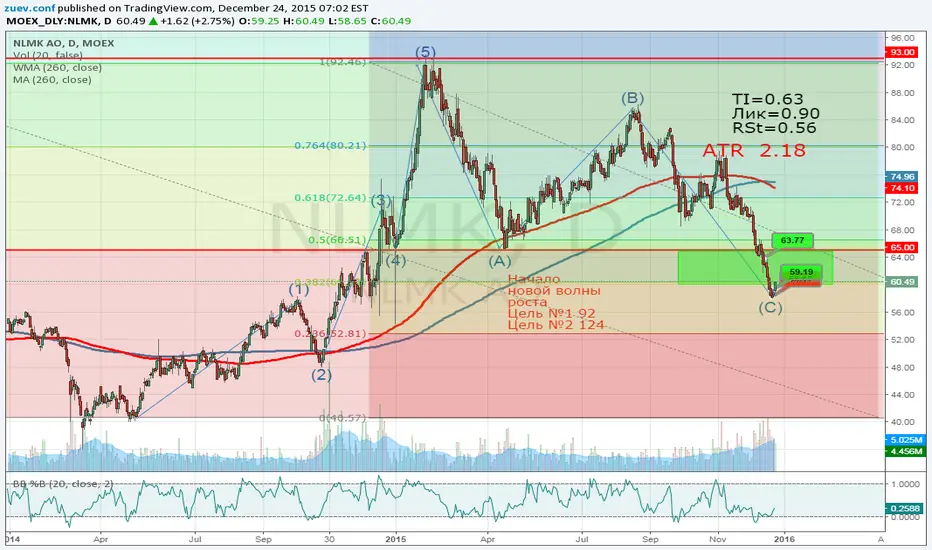The image size is (932, 550).
Task: Select the Vol (20, false) indicator legend
Action: [48, 55]
